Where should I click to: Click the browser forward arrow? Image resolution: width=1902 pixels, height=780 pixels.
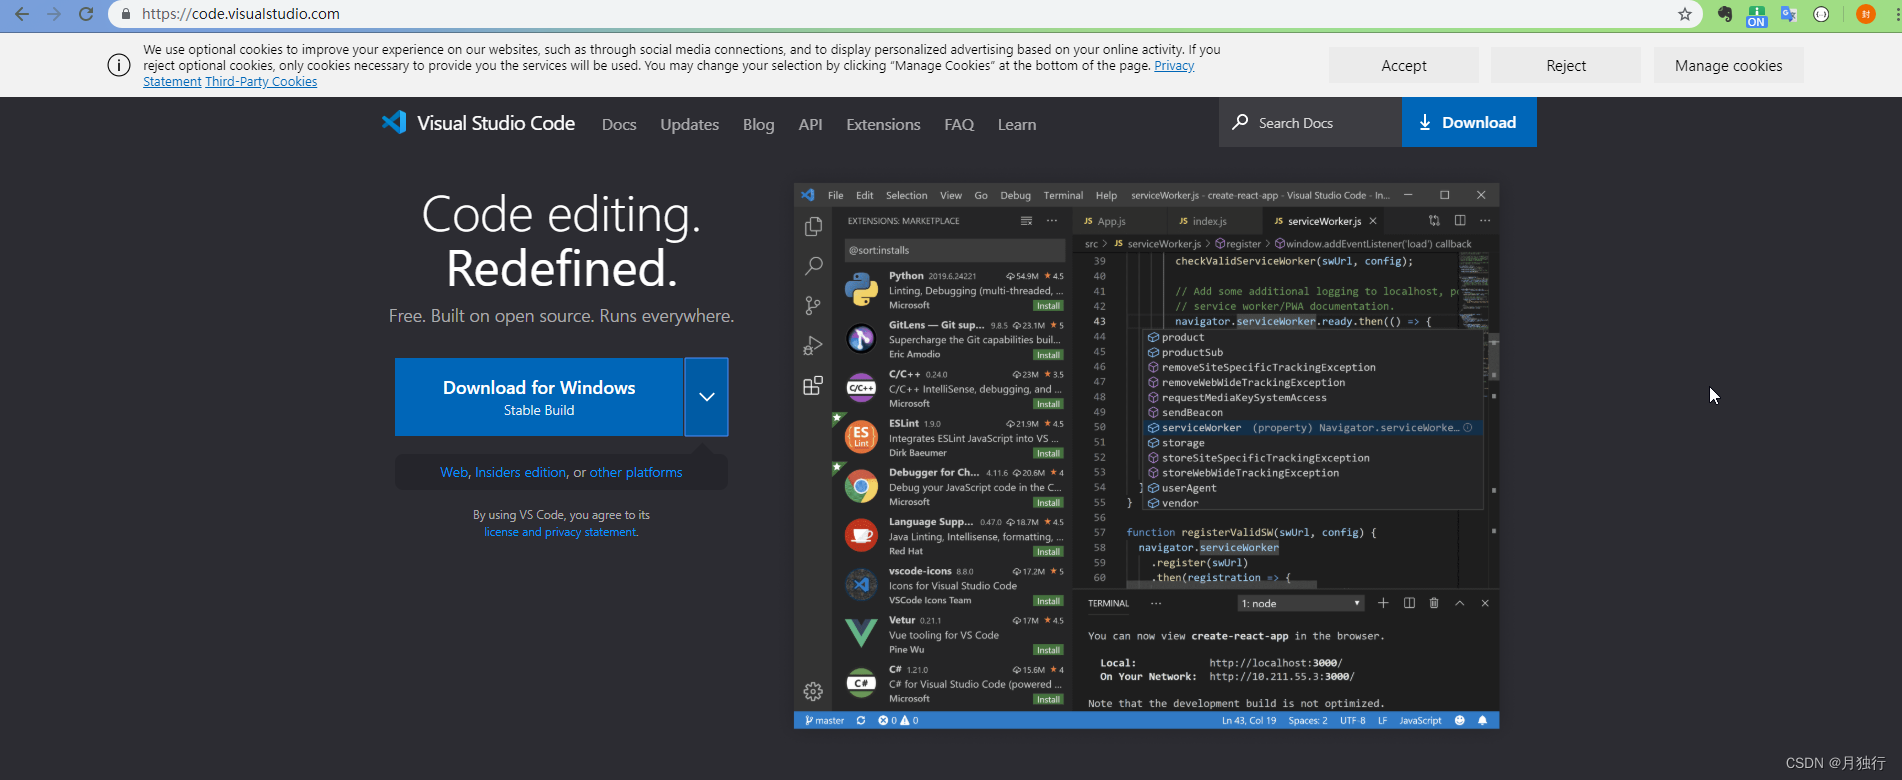pos(54,14)
